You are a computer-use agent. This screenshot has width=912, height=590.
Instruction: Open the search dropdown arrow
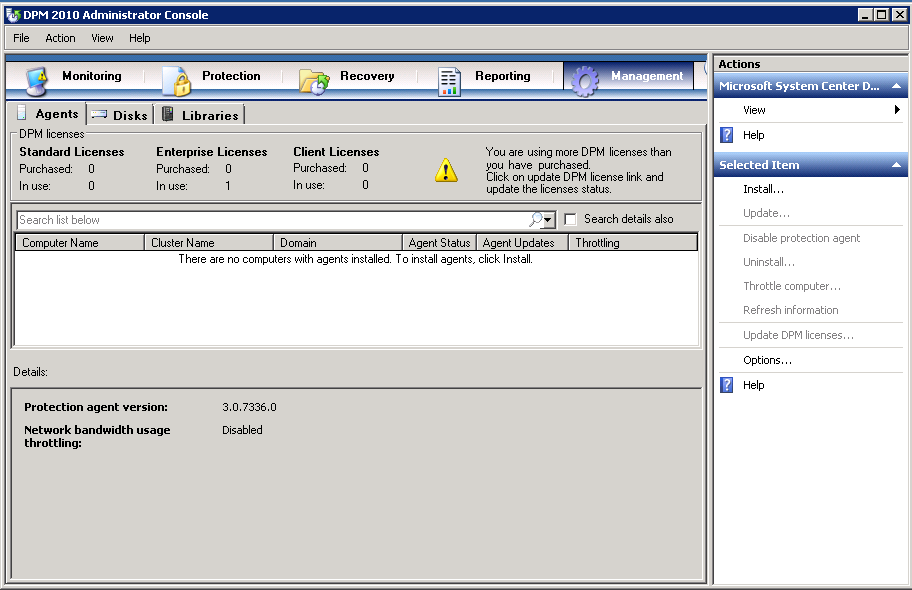pyautogui.click(x=548, y=220)
